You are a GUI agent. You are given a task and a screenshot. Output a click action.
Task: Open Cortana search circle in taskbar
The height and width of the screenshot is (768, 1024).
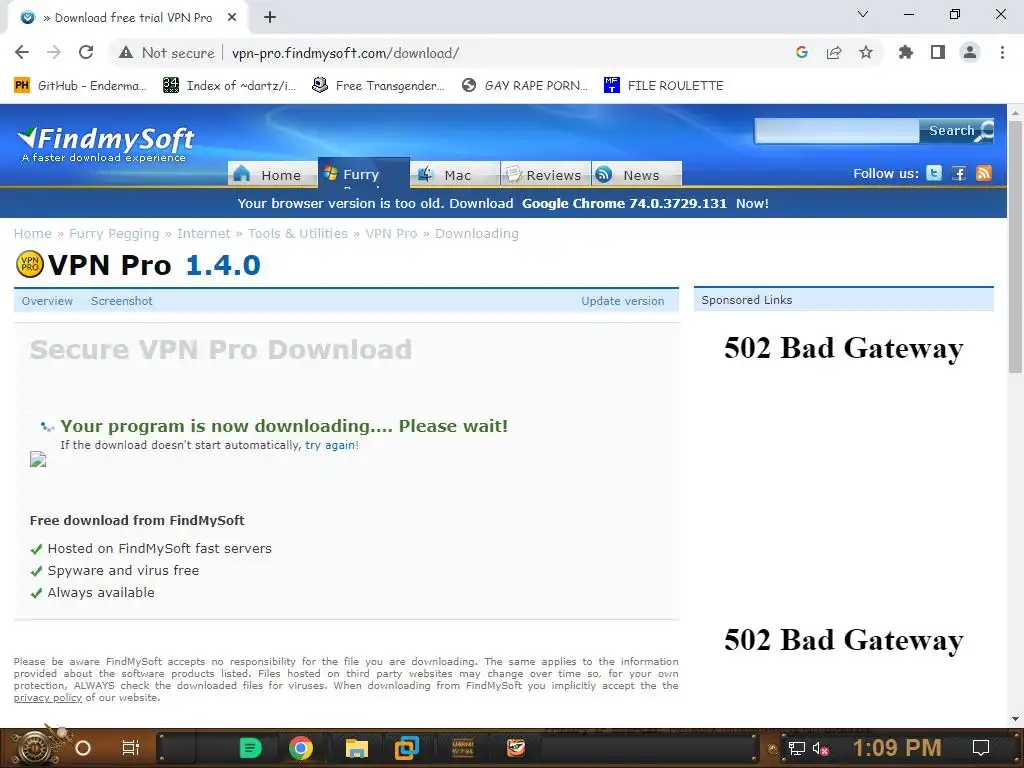point(83,748)
